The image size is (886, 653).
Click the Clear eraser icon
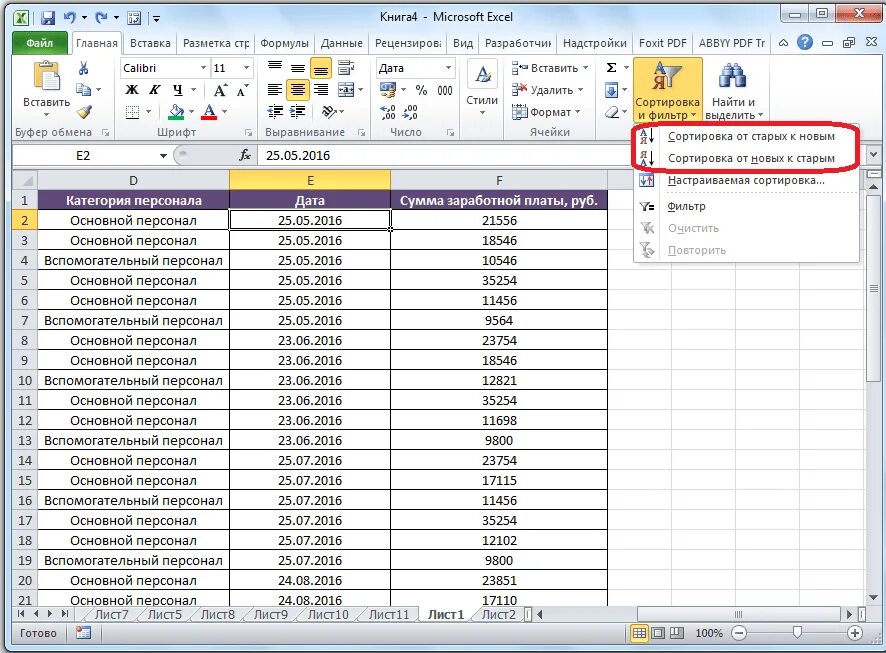[x=611, y=112]
